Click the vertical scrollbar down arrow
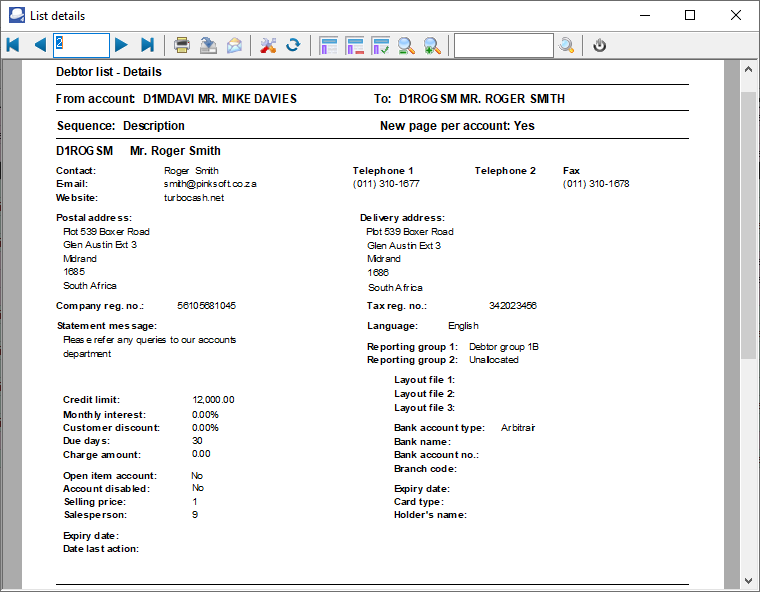The height and width of the screenshot is (592, 760). pyautogui.click(x=748, y=580)
